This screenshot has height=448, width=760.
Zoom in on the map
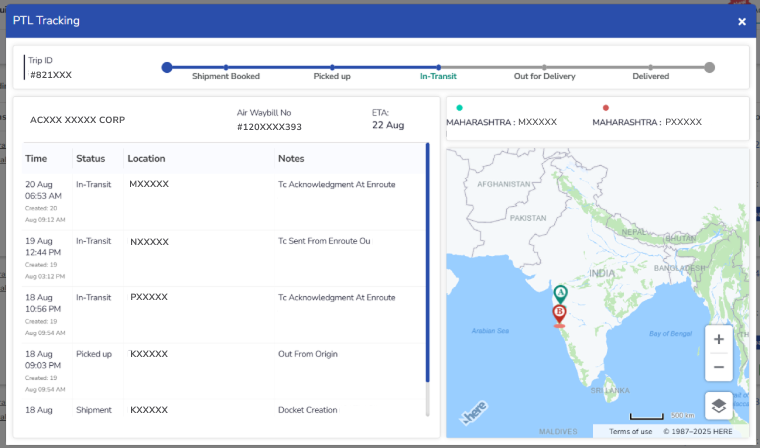(x=719, y=339)
